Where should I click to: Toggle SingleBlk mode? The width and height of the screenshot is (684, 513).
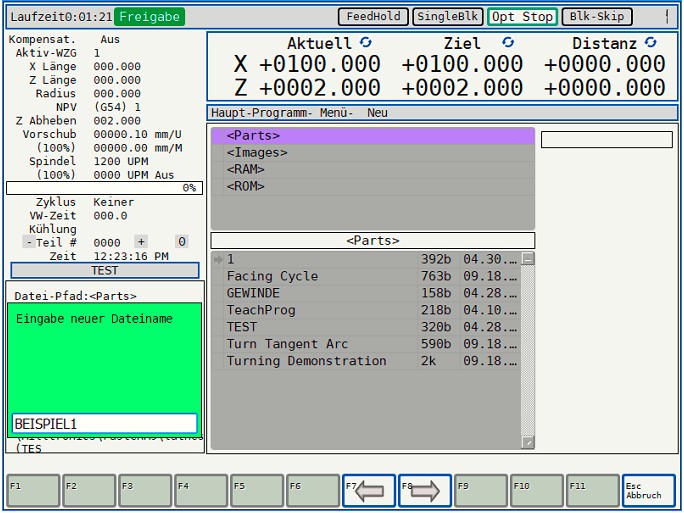point(448,17)
